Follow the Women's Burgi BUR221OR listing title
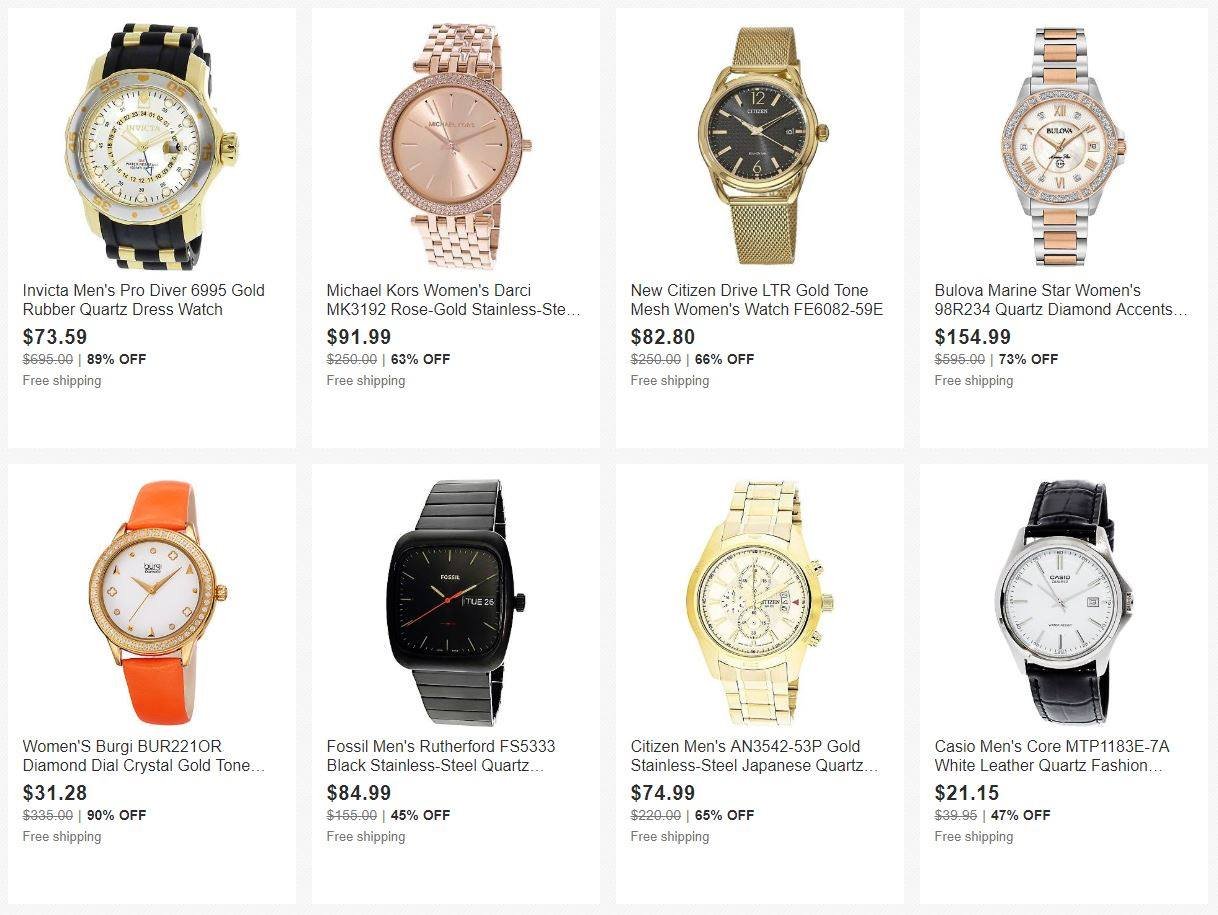Screen dimensions: 1218x915 pyautogui.click(x=144, y=756)
